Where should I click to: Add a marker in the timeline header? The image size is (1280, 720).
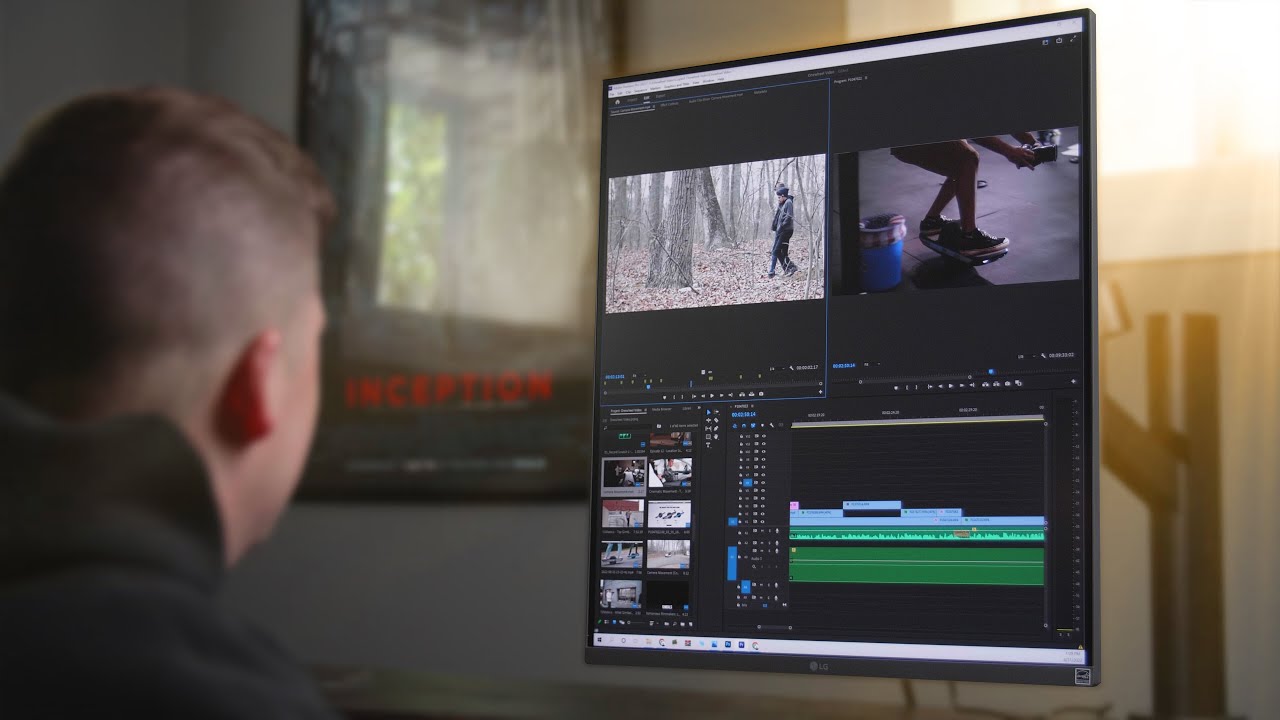(x=762, y=425)
